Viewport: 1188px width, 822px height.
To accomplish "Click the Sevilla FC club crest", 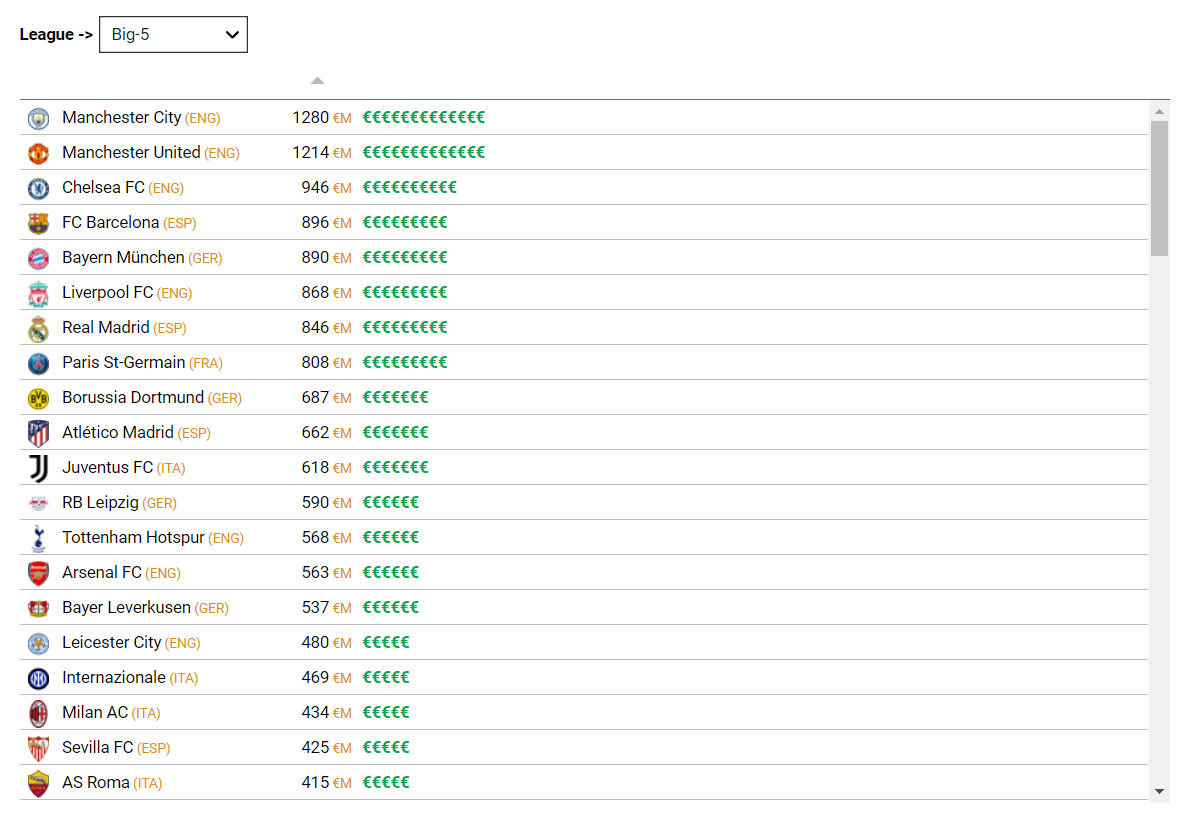I will click(39, 748).
